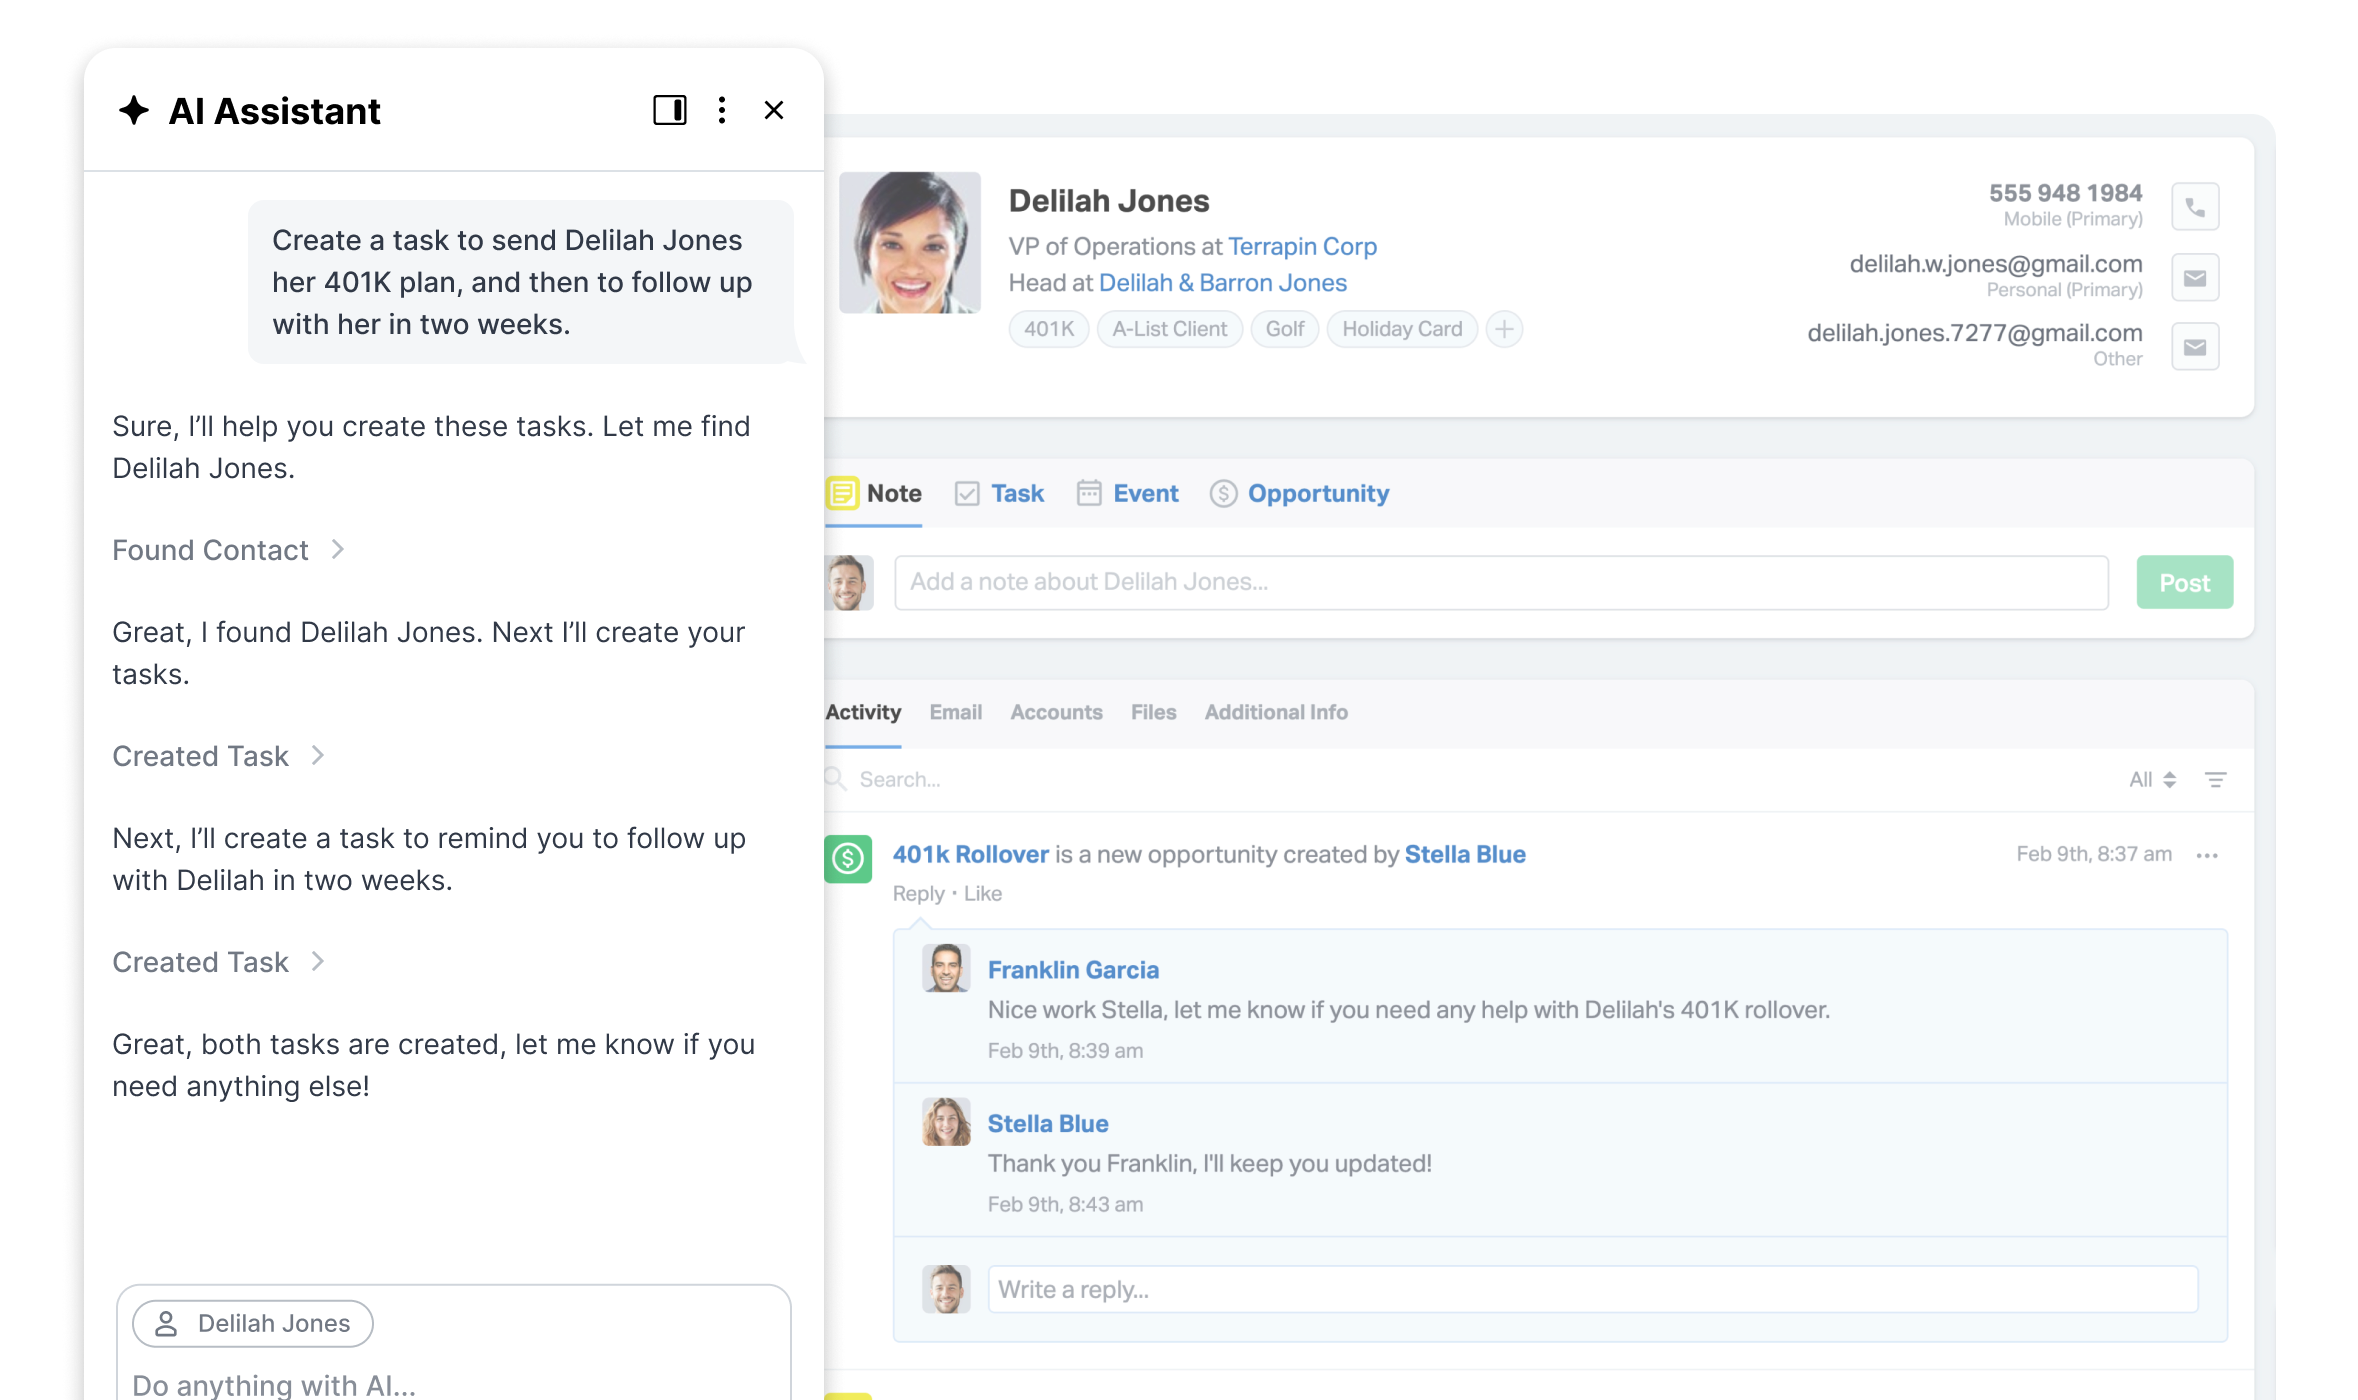The width and height of the screenshot is (2358, 1400).
Task: Switch to the Accounts tab
Action: click(1056, 712)
